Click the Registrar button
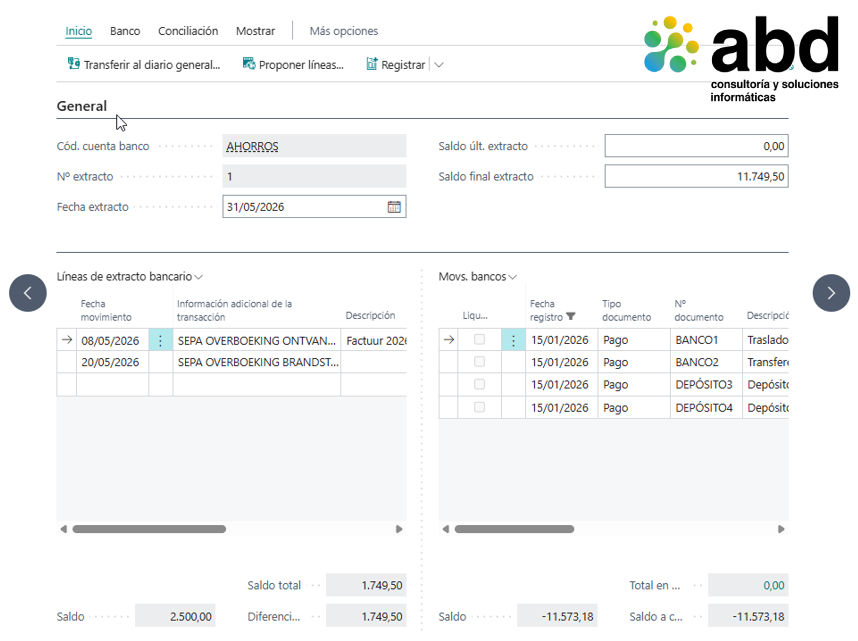Image resolution: width=858 pixels, height=641 pixels. 396,65
